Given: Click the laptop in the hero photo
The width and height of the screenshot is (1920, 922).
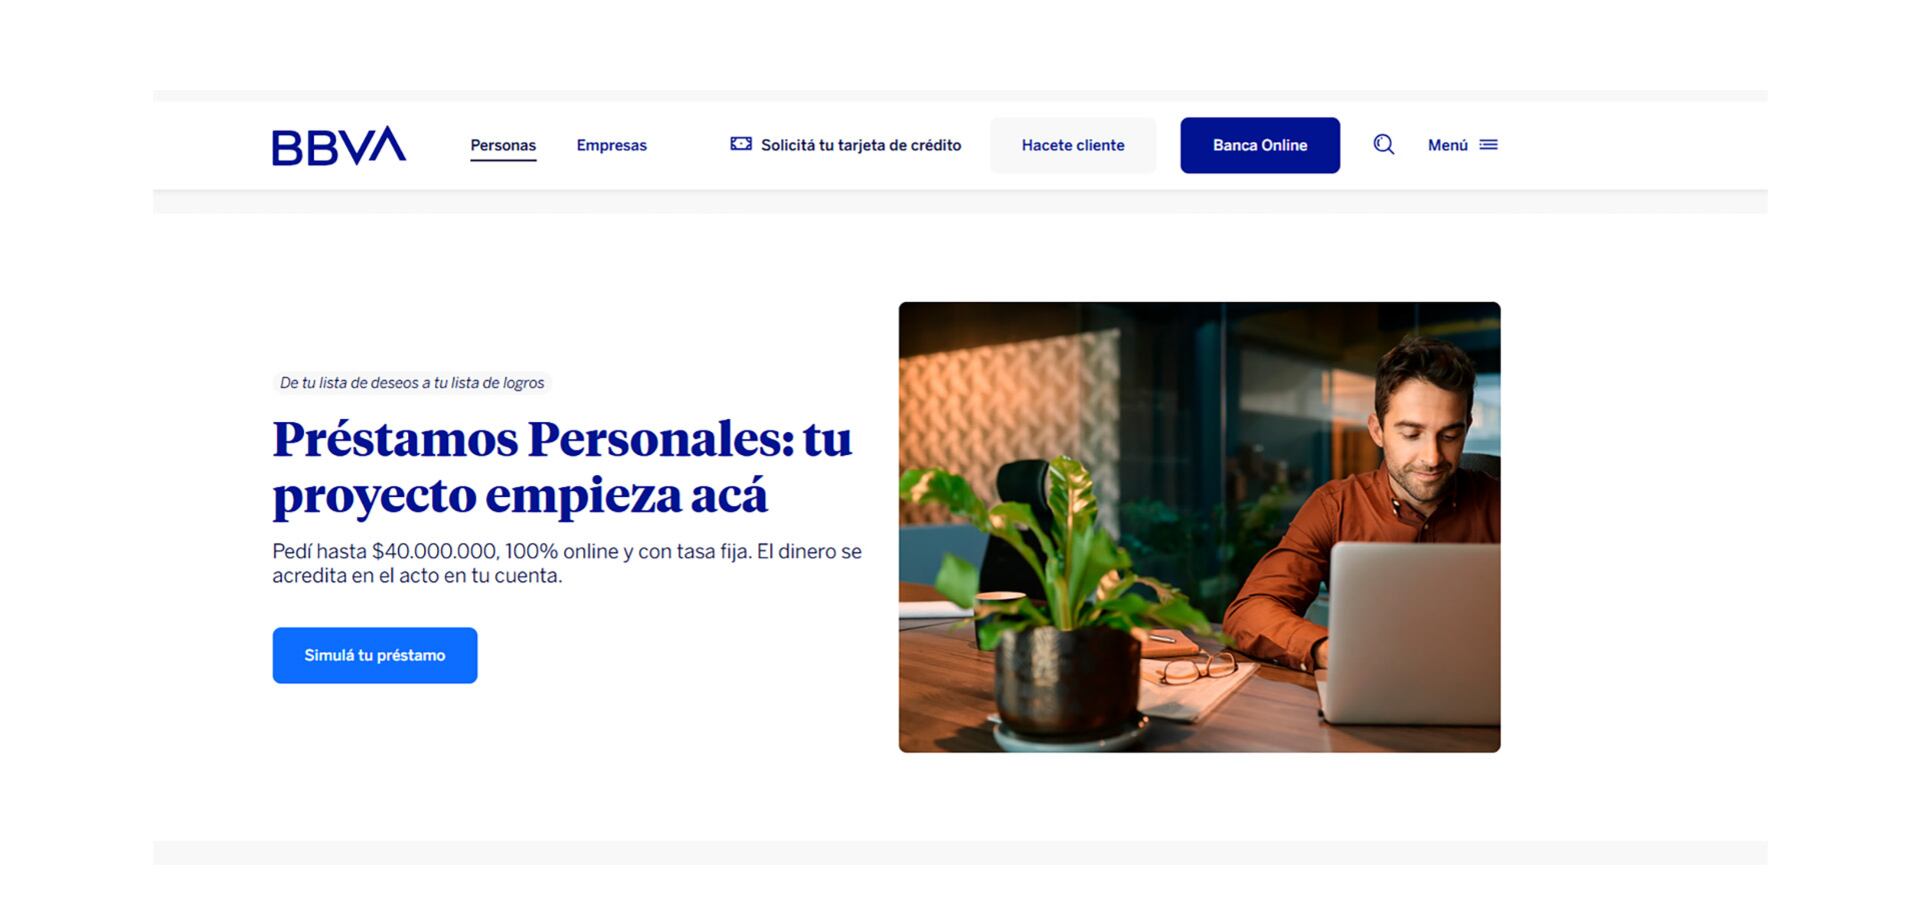Looking at the screenshot, I should [1410, 632].
